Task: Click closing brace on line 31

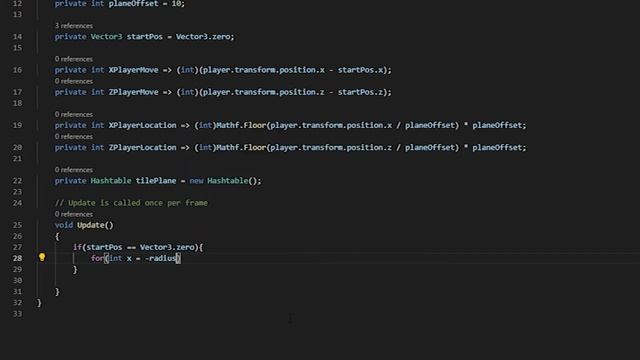Action: [57, 291]
